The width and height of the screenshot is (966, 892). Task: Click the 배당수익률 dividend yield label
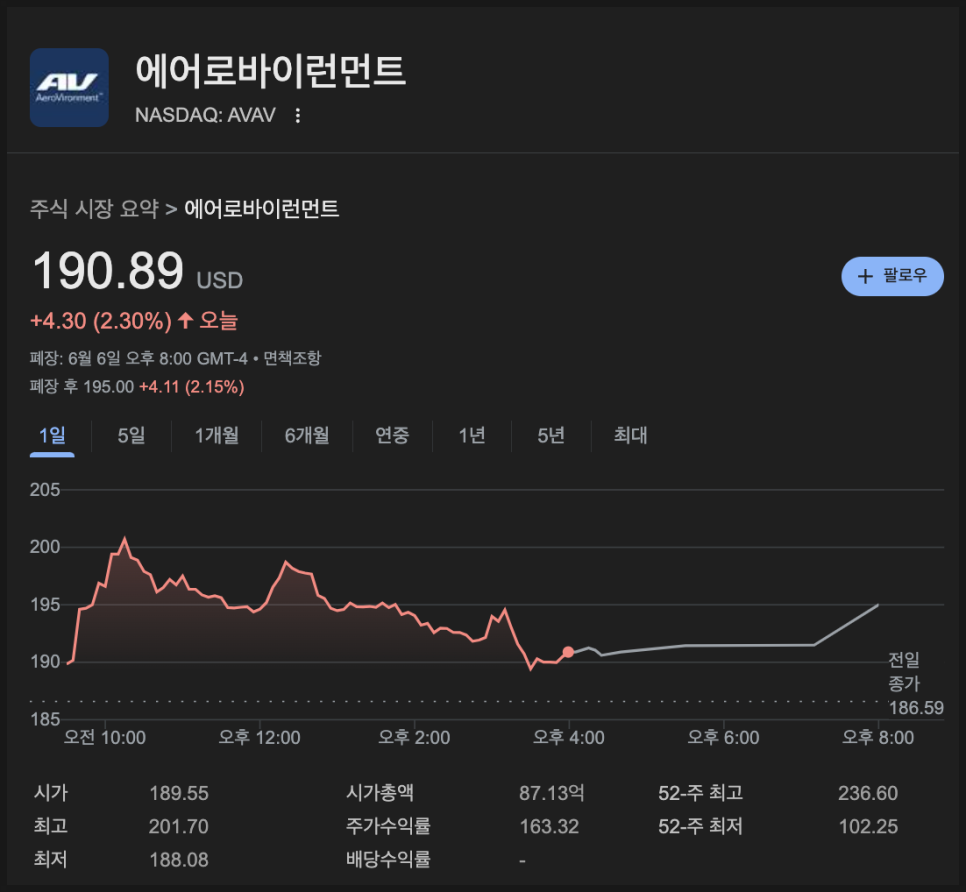(x=388, y=859)
